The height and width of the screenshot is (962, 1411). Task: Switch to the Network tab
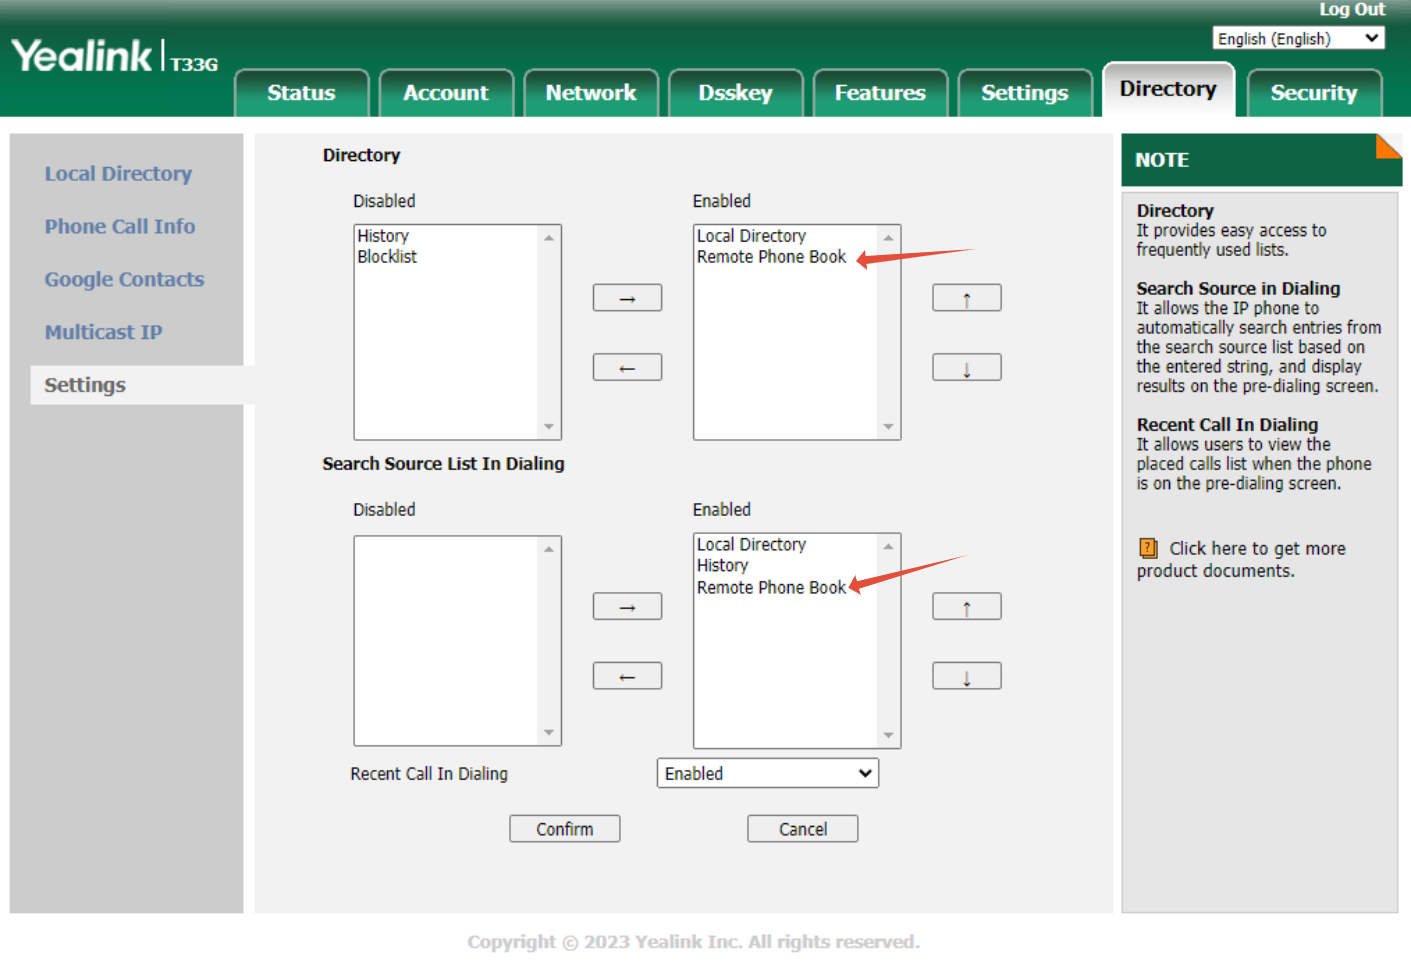click(591, 93)
